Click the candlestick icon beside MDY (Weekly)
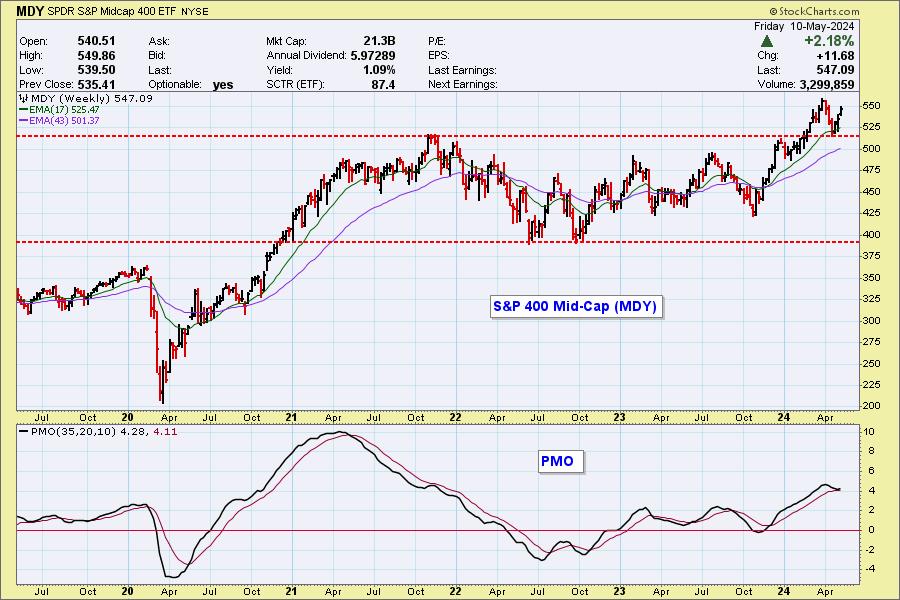This screenshot has width=900, height=600. coord(24,98)
